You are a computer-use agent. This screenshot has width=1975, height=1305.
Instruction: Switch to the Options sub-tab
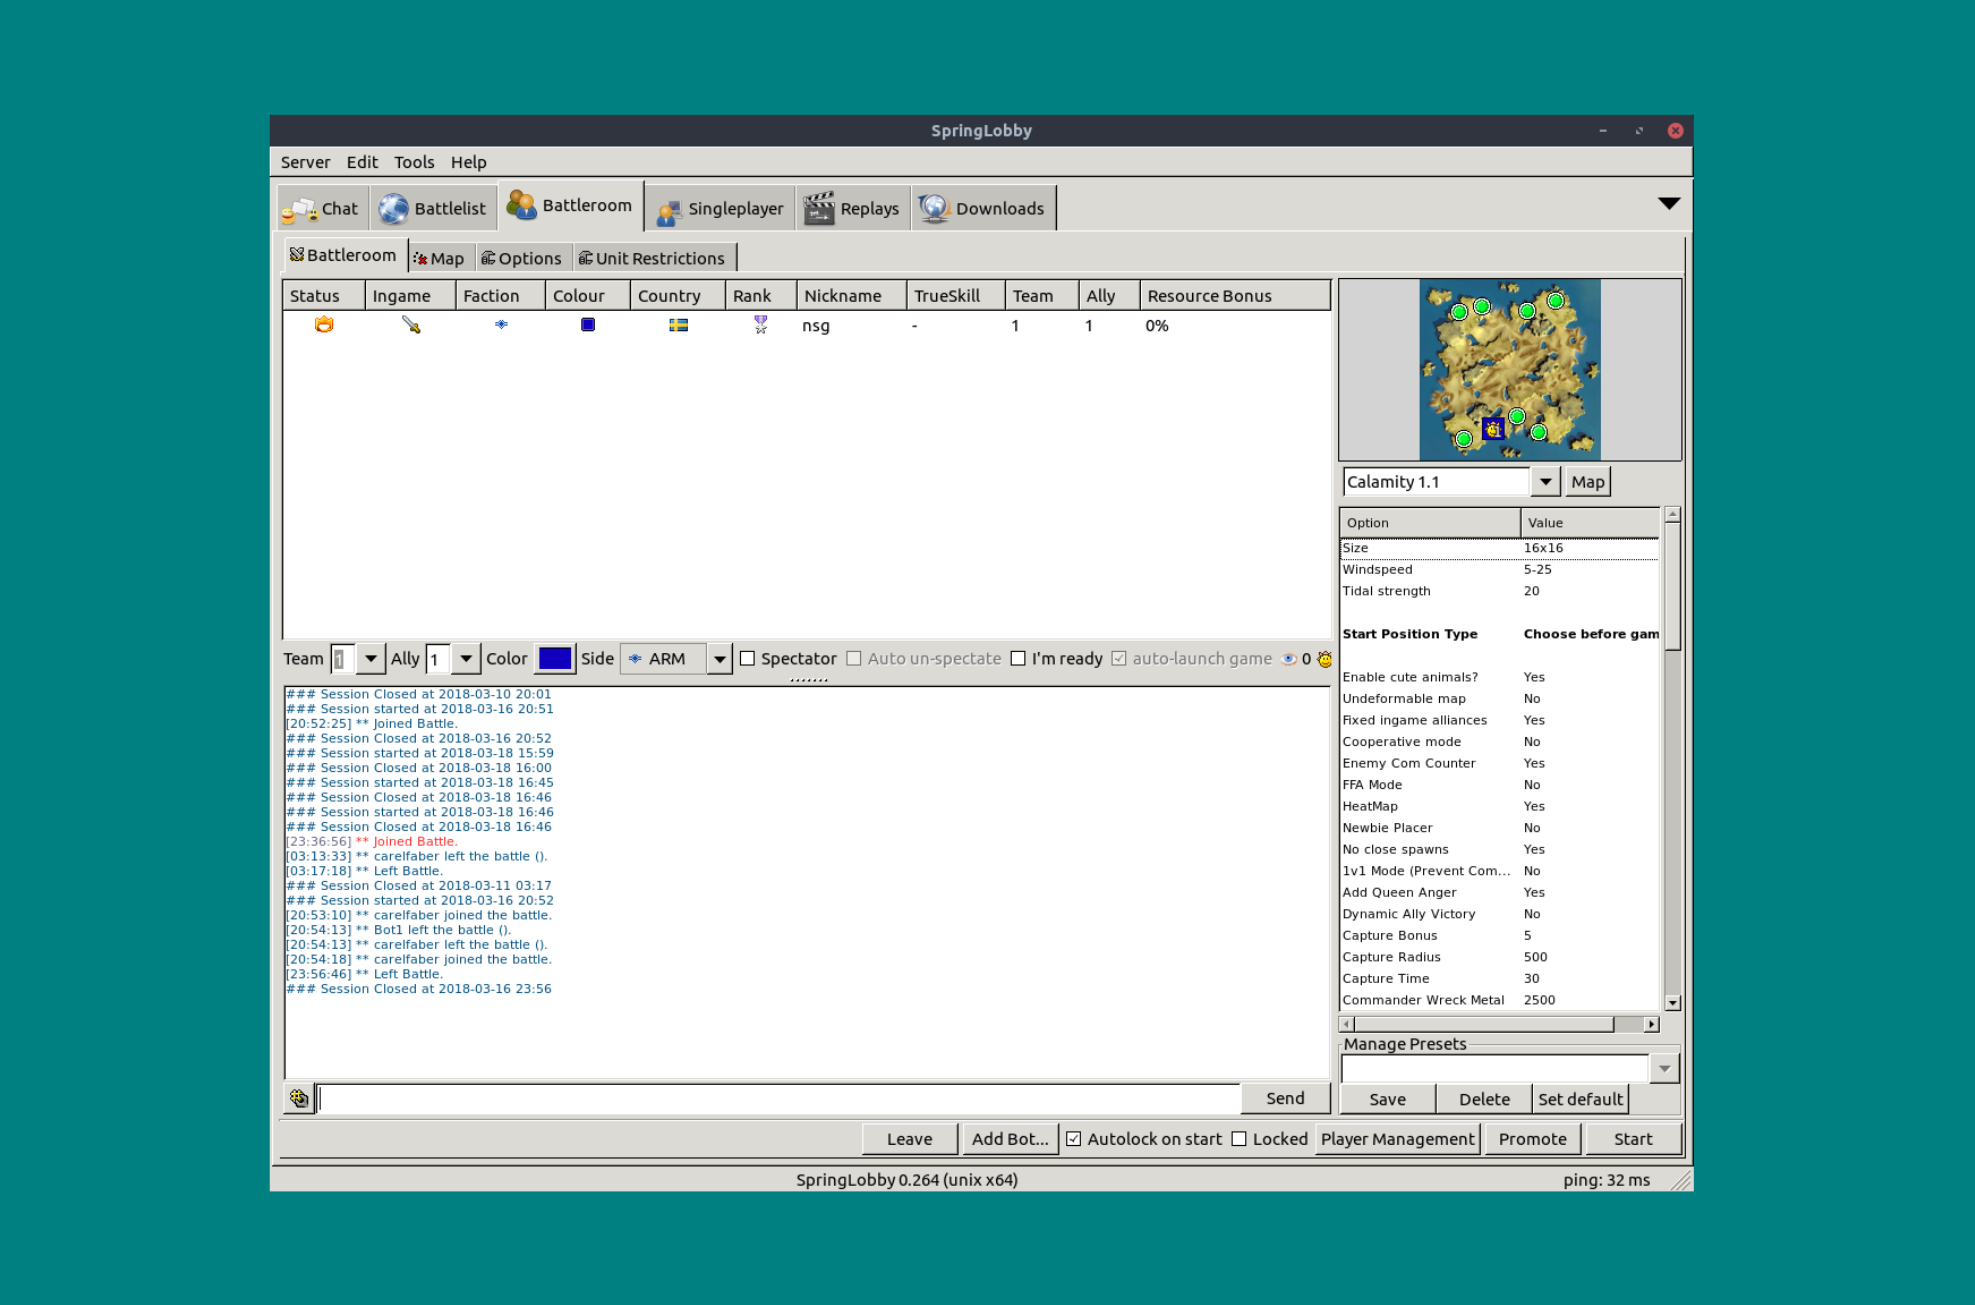click(x=522, y=258)
